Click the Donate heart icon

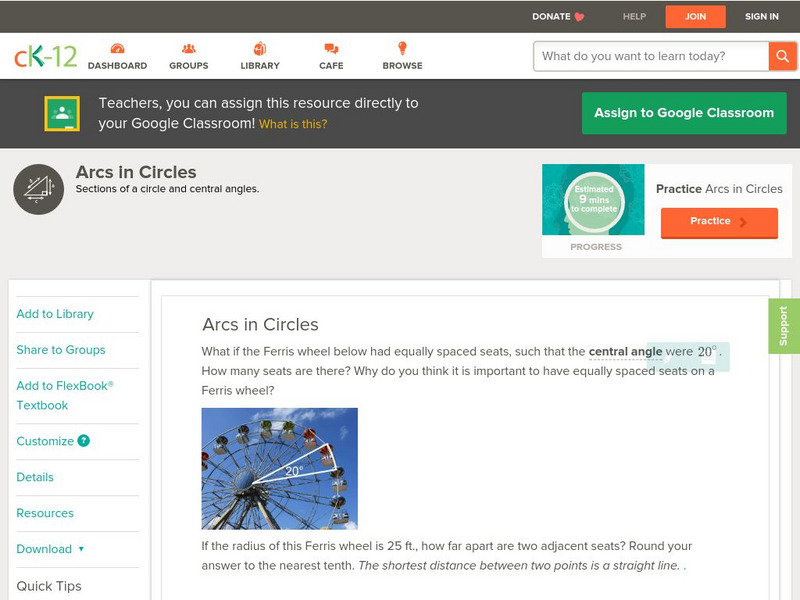[580, 17]
